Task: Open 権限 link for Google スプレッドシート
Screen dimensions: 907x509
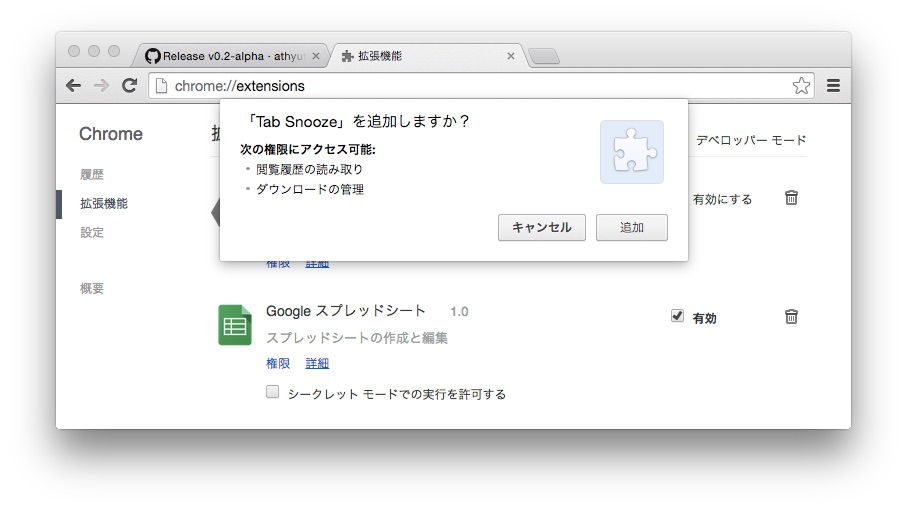Action: [278, 363]
